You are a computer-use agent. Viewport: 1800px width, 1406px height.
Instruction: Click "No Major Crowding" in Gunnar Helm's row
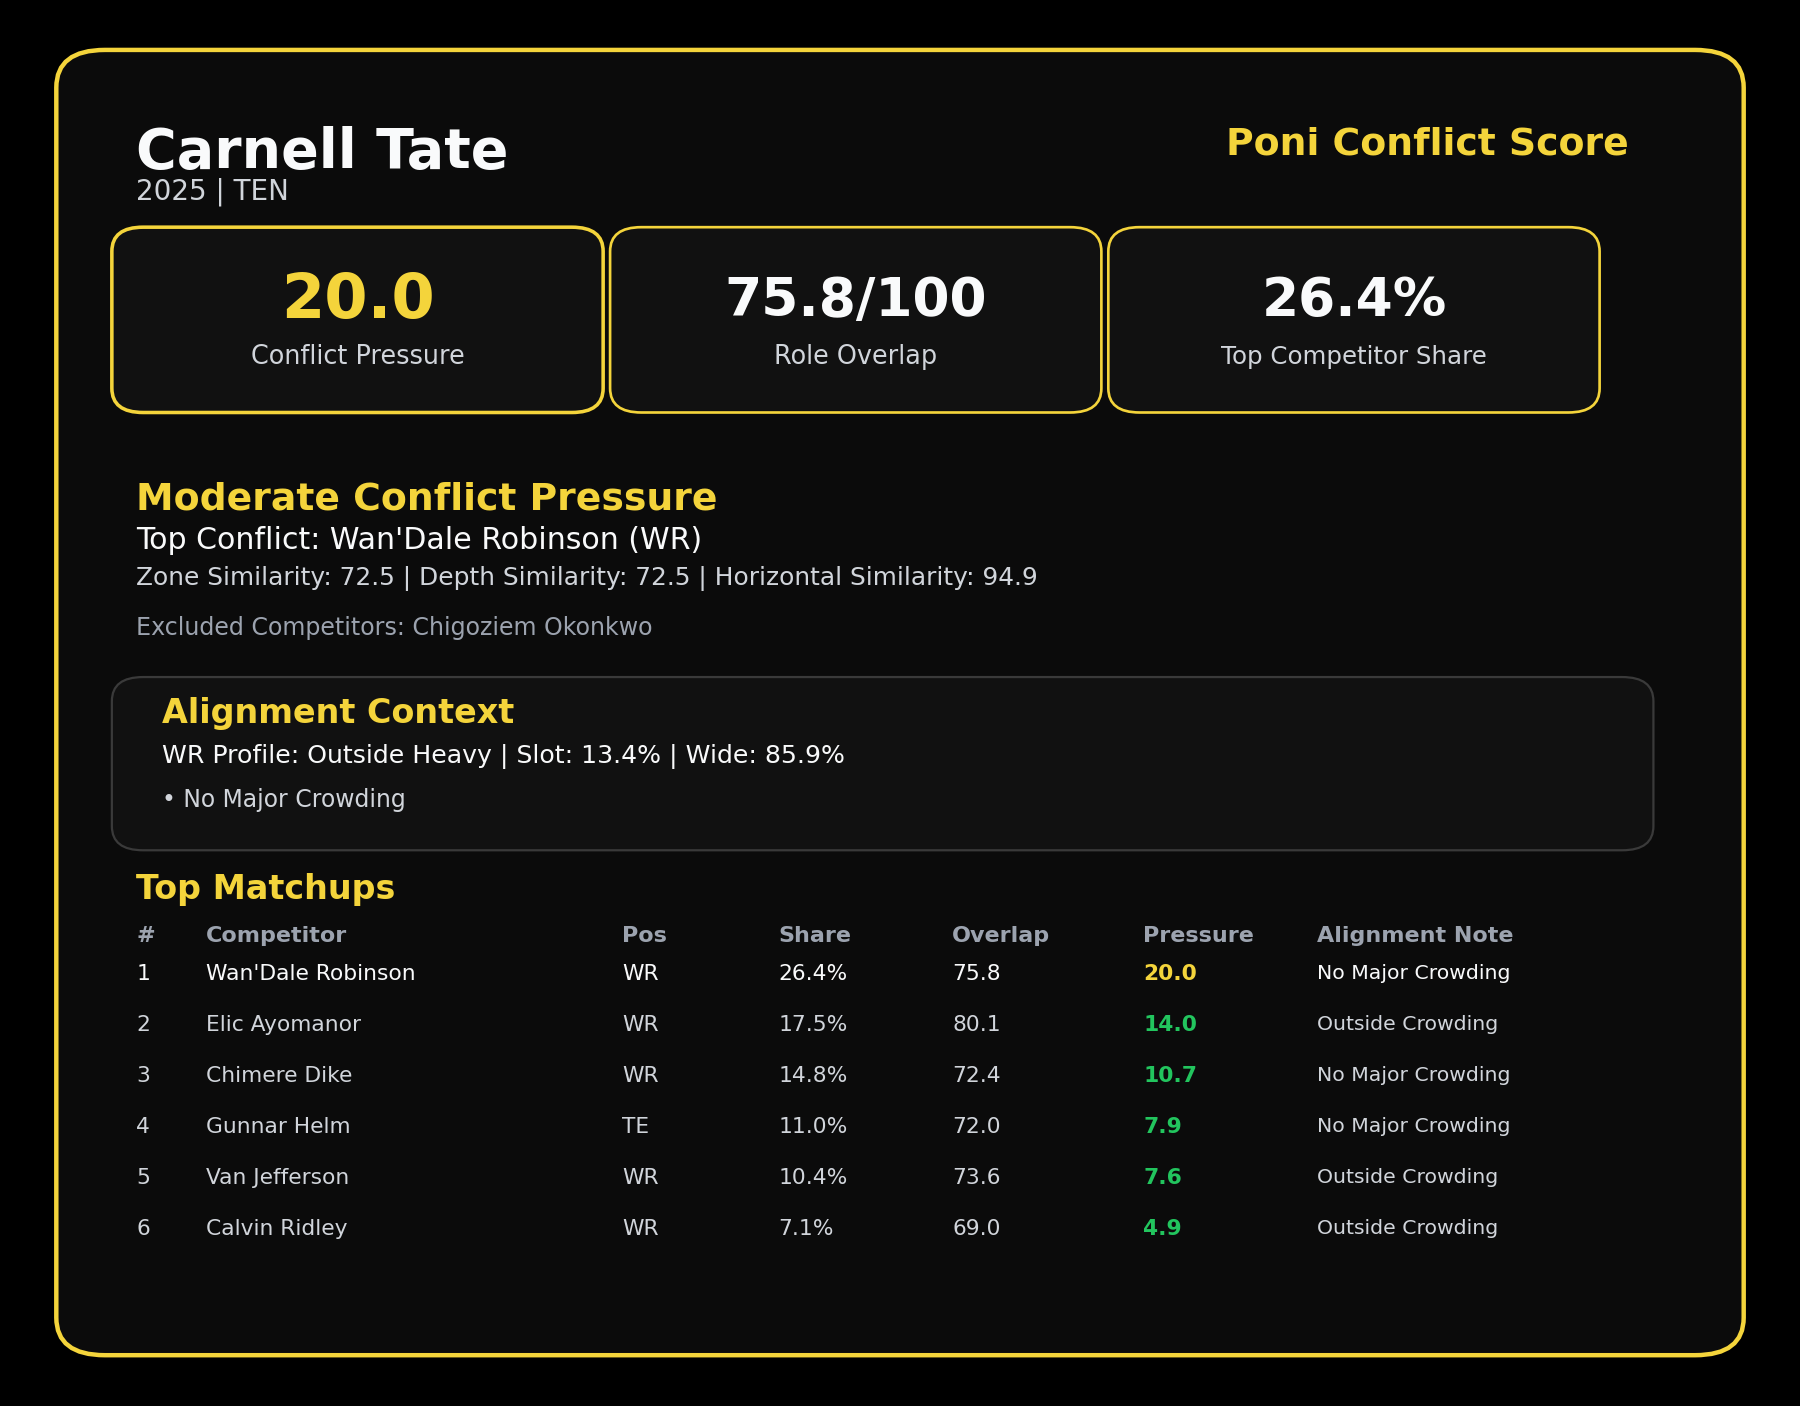point(1414,1126)
